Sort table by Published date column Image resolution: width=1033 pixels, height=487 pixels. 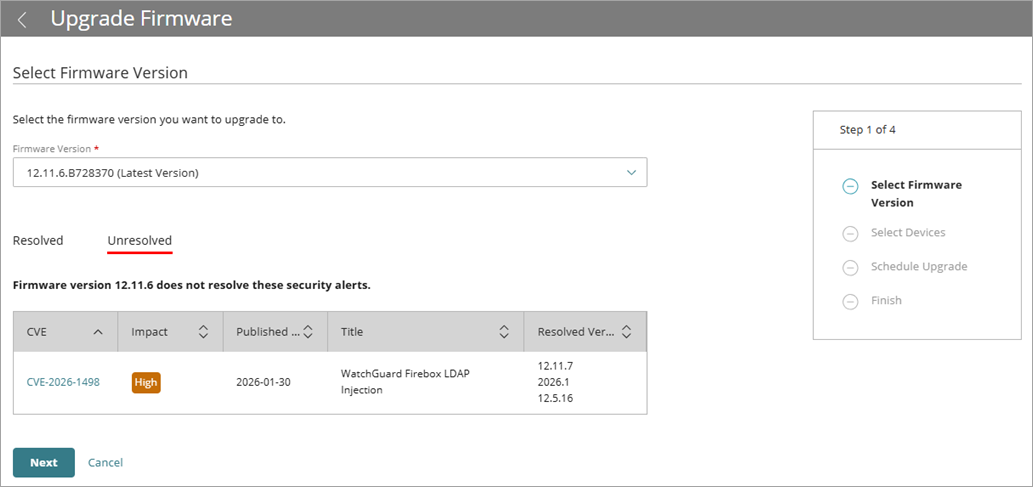(308, 332)
